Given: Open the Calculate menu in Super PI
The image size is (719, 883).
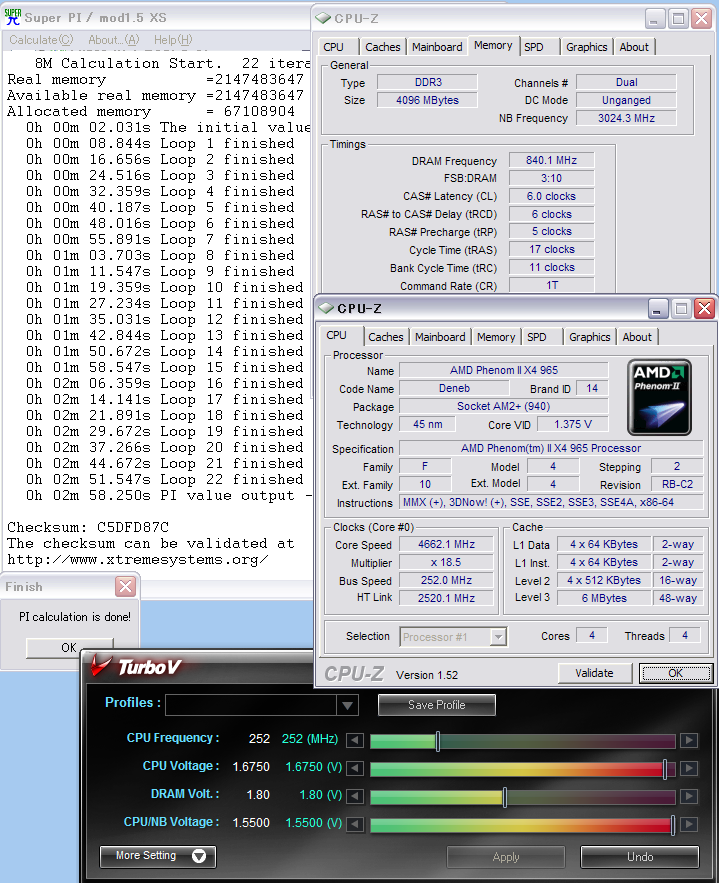Looking at the screenshot, I should click(41, 40).
